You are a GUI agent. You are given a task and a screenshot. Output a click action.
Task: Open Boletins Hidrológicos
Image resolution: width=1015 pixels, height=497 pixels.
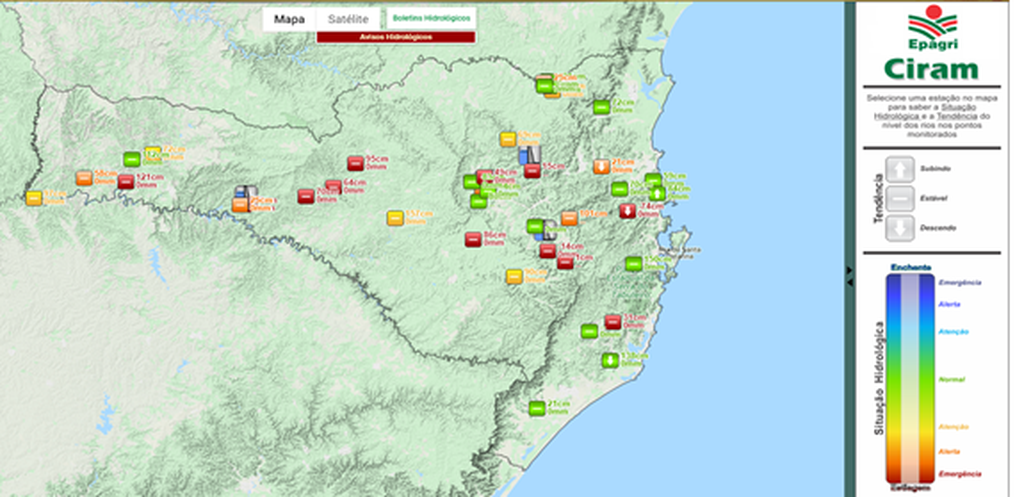click(x=431, y=19)
